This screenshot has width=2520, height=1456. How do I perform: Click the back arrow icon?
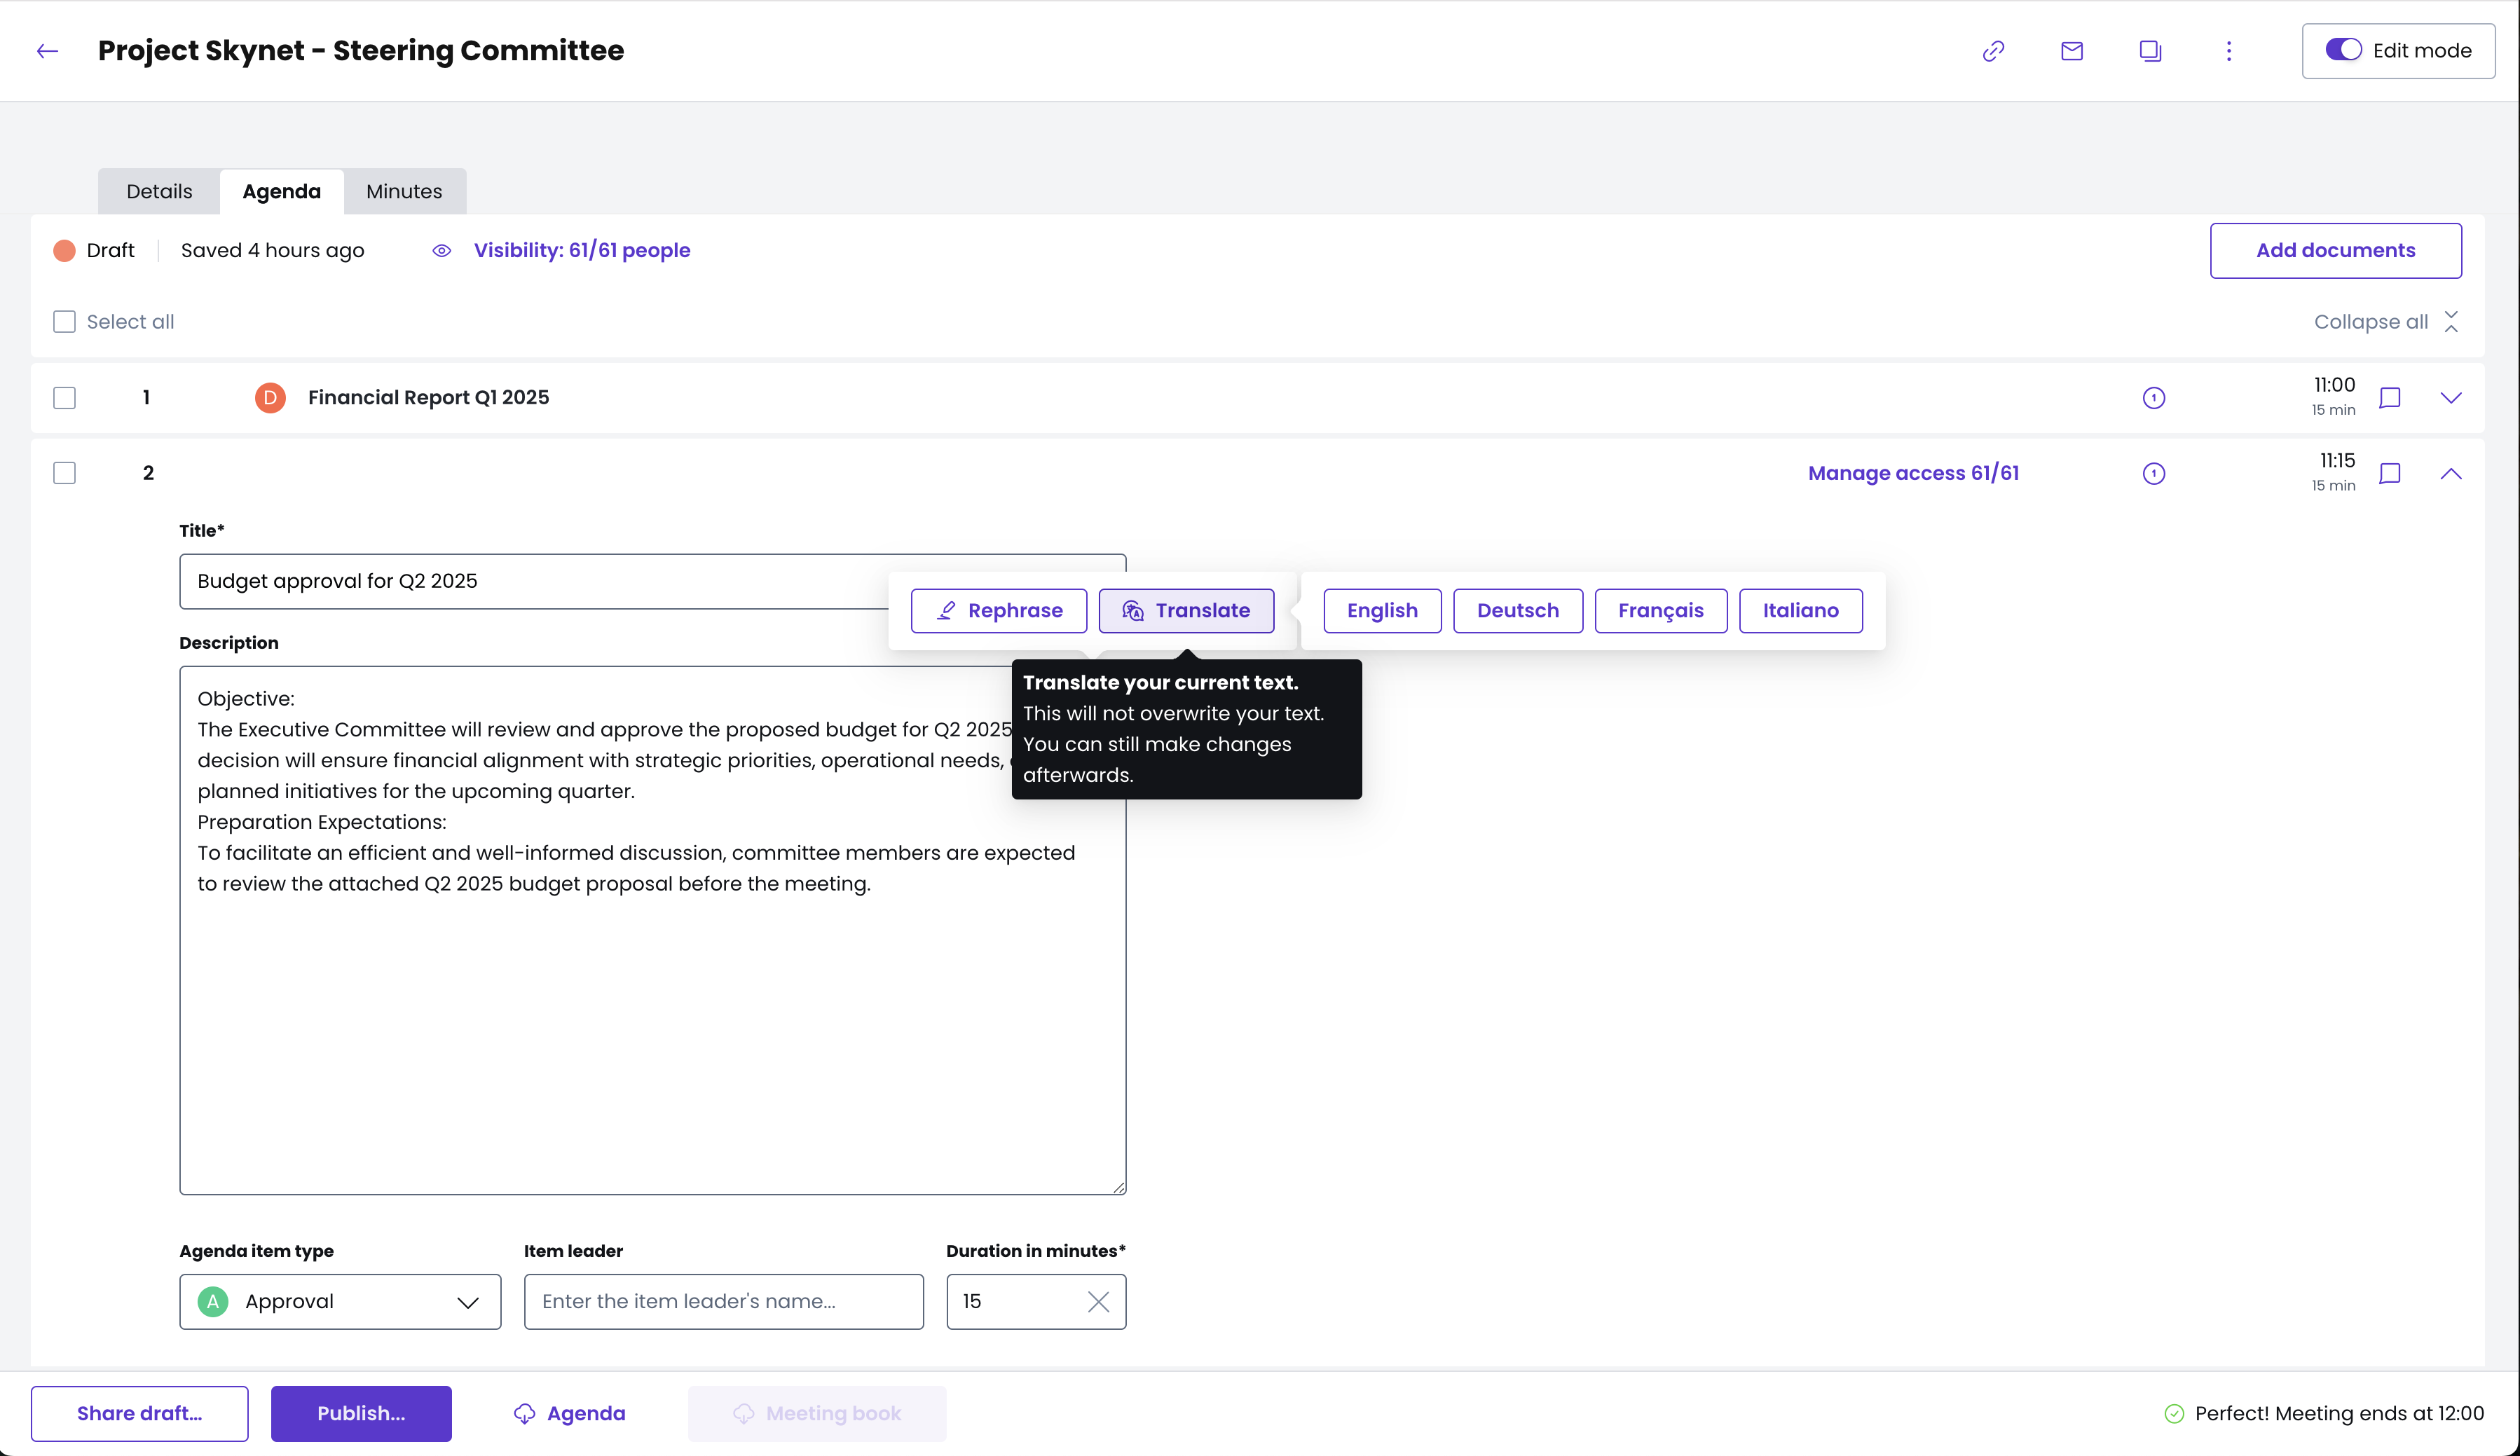pos(47,51)
